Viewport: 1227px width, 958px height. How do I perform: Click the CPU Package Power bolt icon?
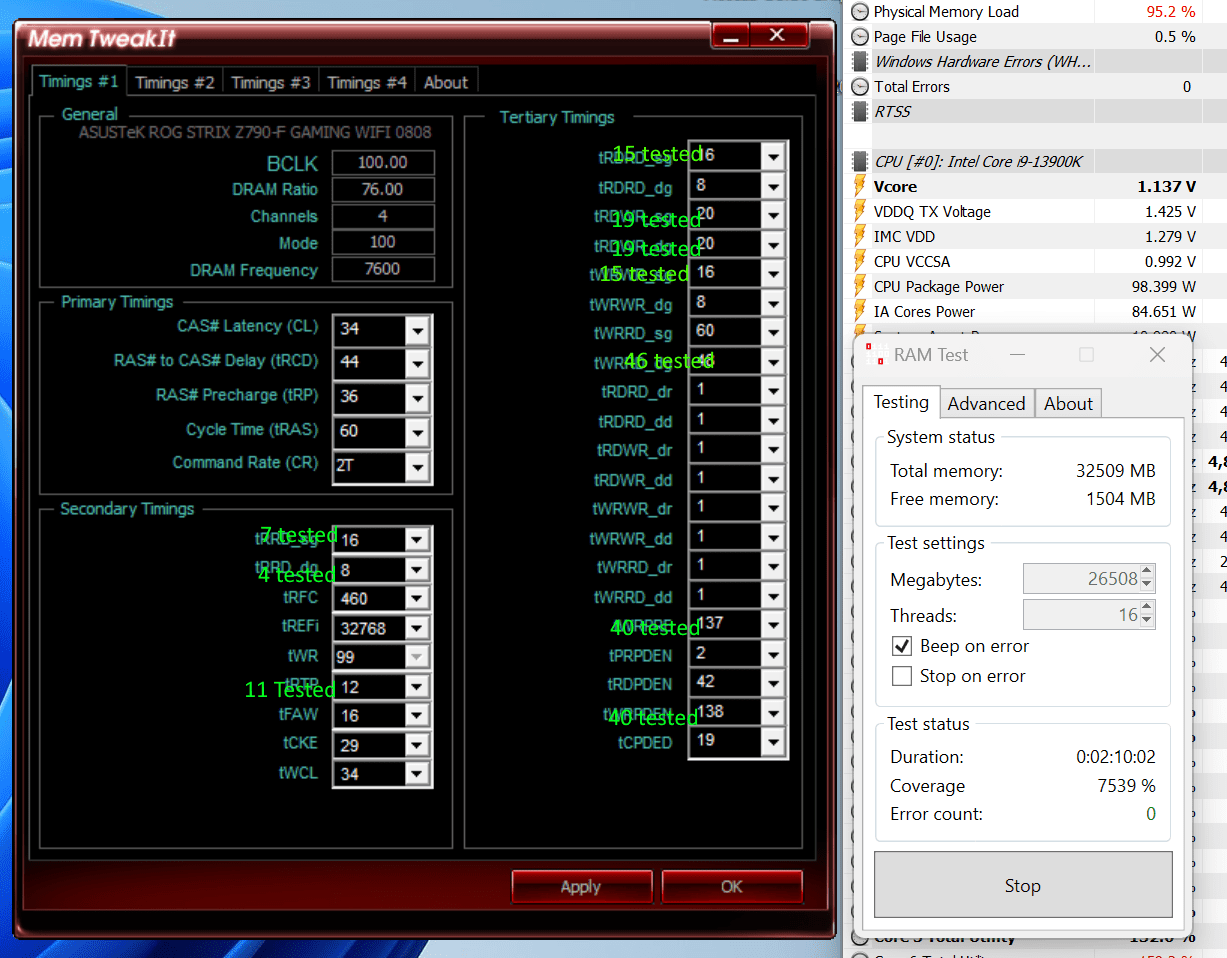coord(859,287)
